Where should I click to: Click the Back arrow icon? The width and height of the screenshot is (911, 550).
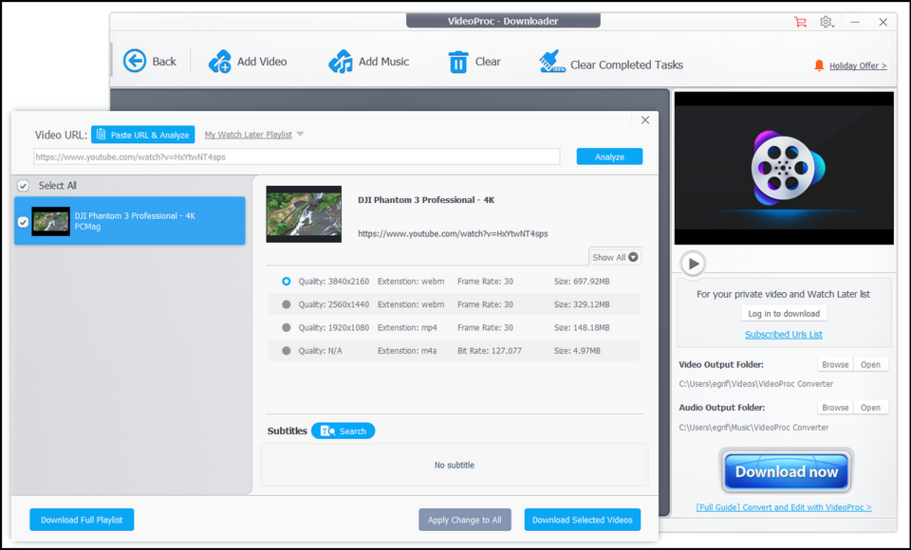click(134, 61)
